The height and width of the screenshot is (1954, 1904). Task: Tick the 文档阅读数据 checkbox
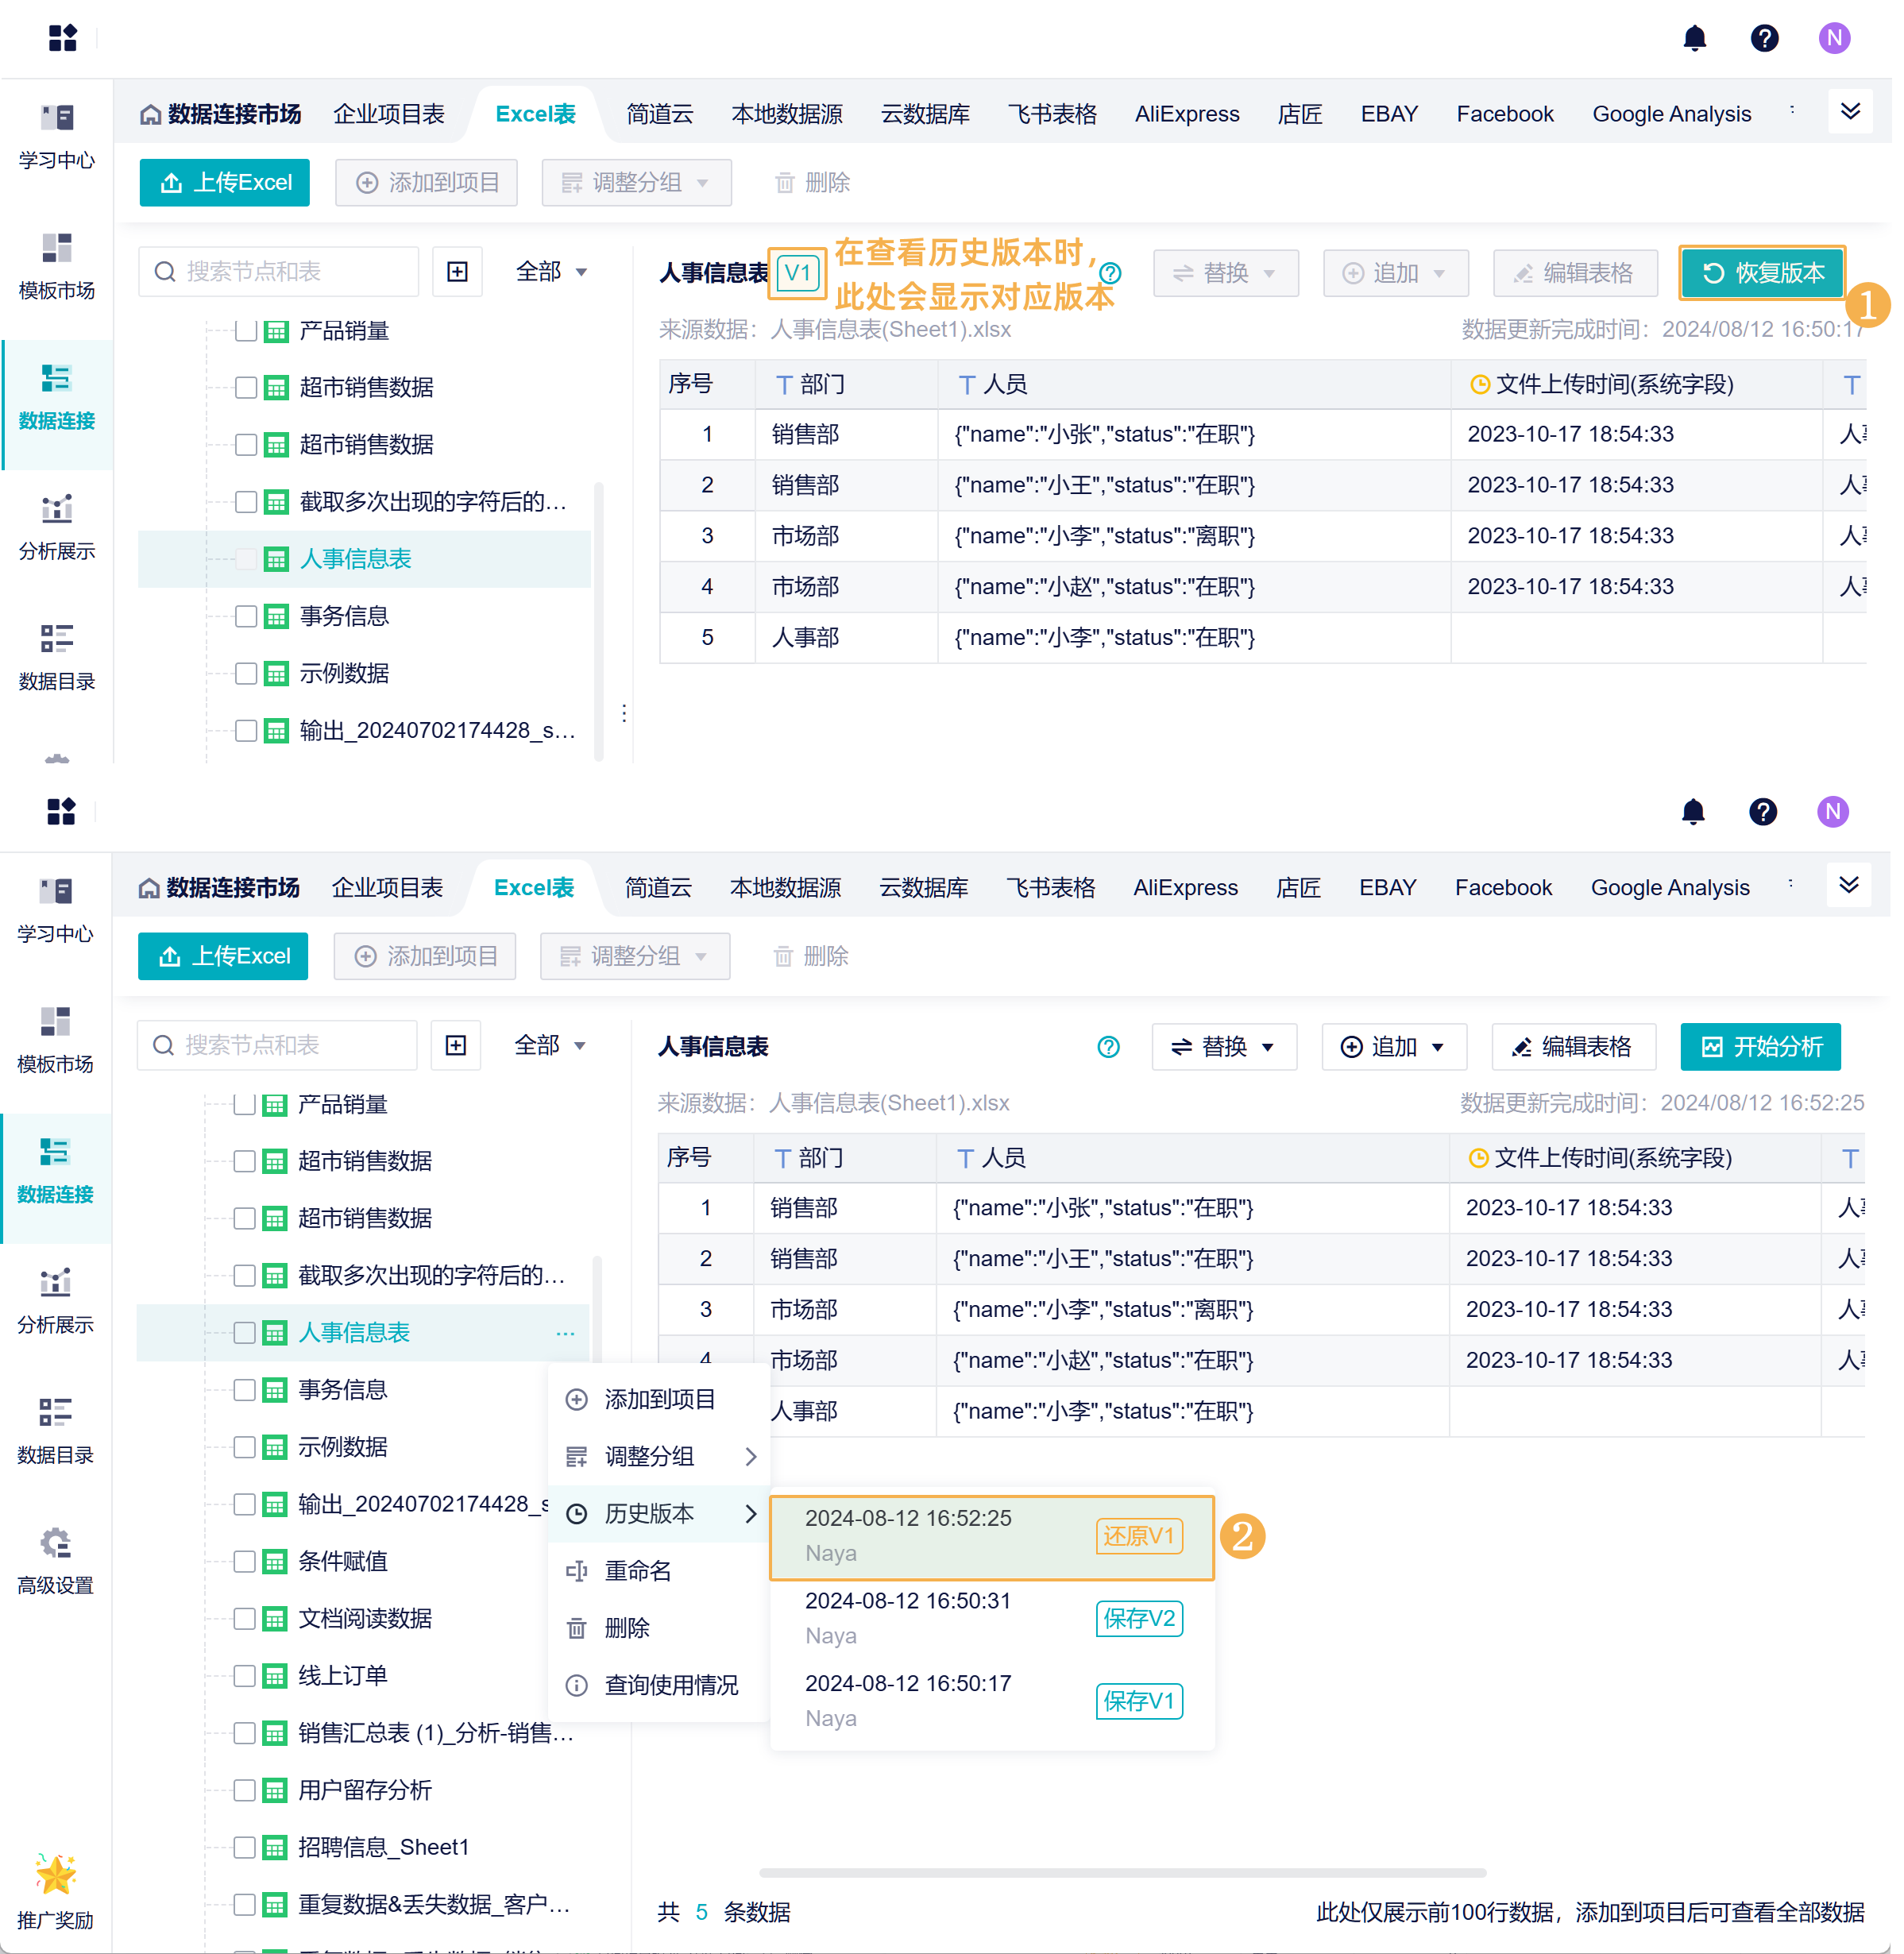(x=244, y=1619)
